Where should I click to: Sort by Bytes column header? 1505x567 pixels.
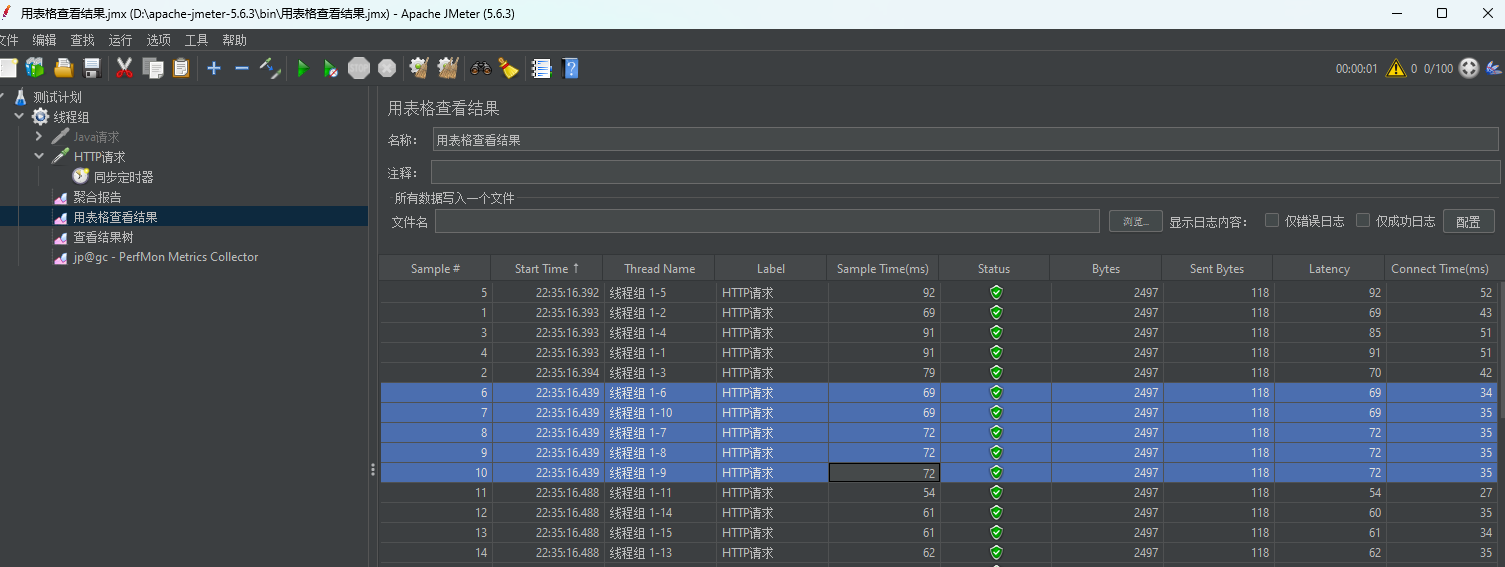coord(1106,268)
